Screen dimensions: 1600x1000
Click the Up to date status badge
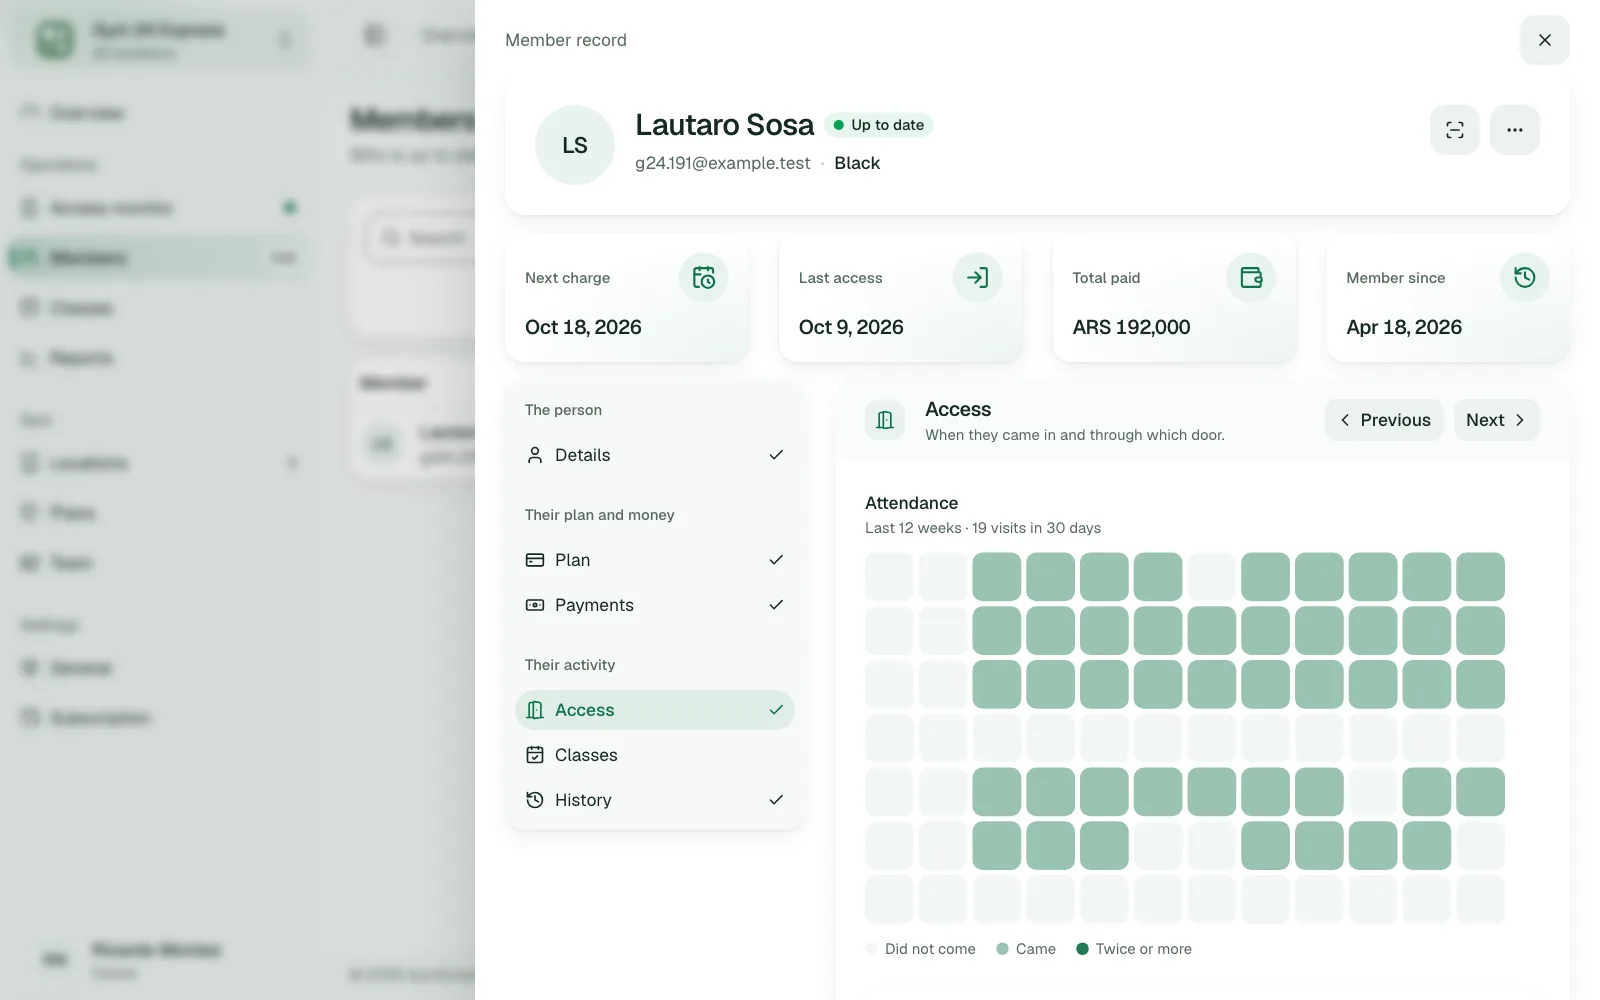(x=878, y=125)
